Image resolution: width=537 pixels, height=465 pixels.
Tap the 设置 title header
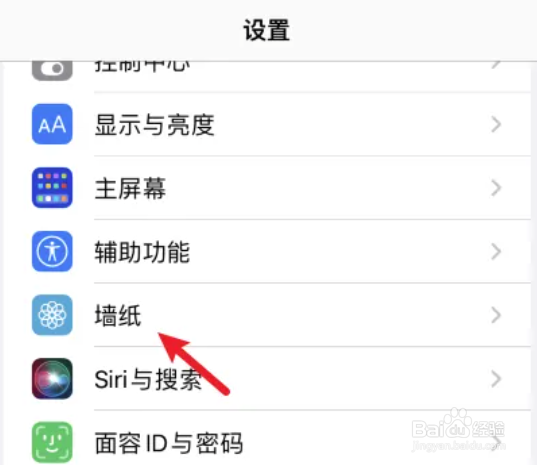[266, 30]
